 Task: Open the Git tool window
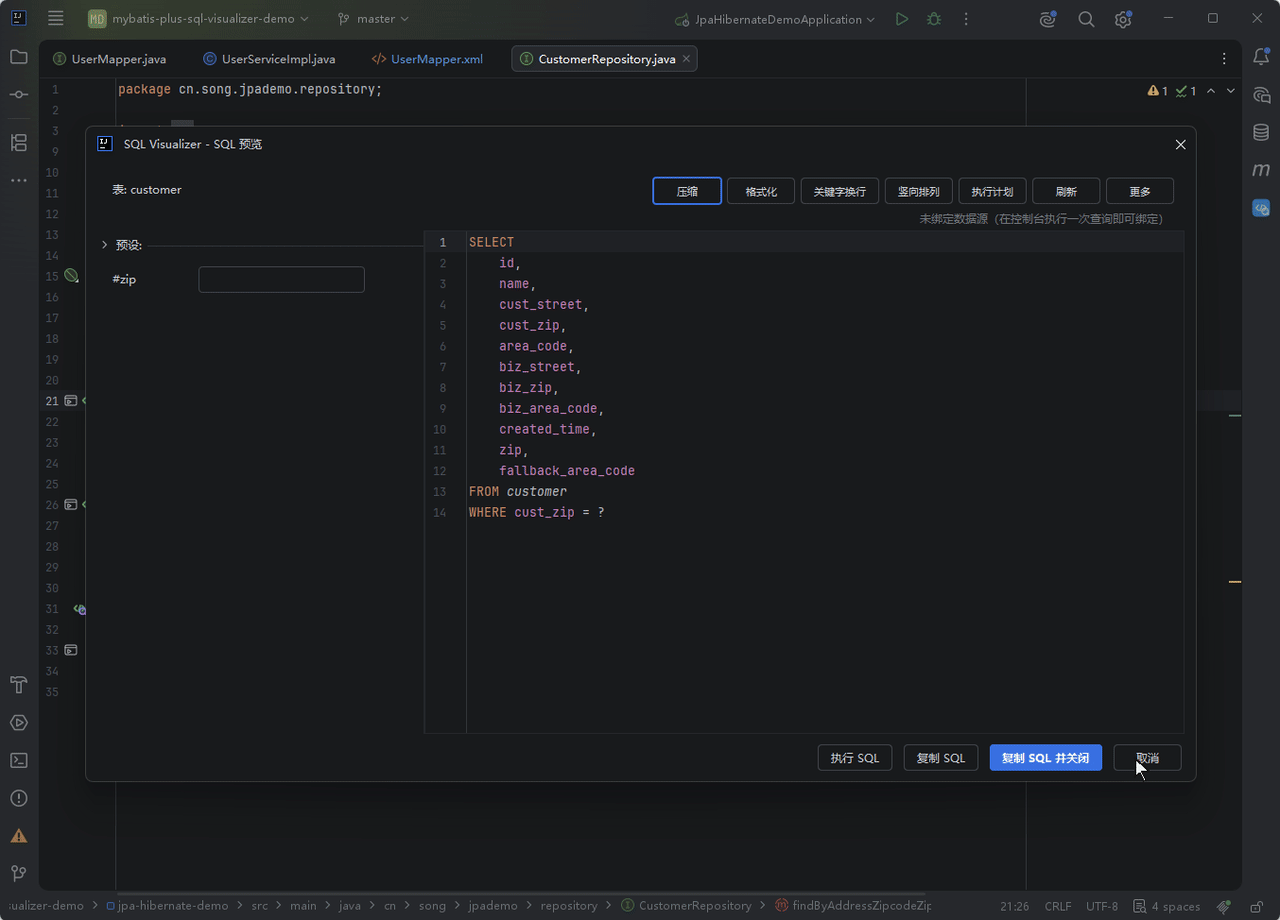coord(18,873)
